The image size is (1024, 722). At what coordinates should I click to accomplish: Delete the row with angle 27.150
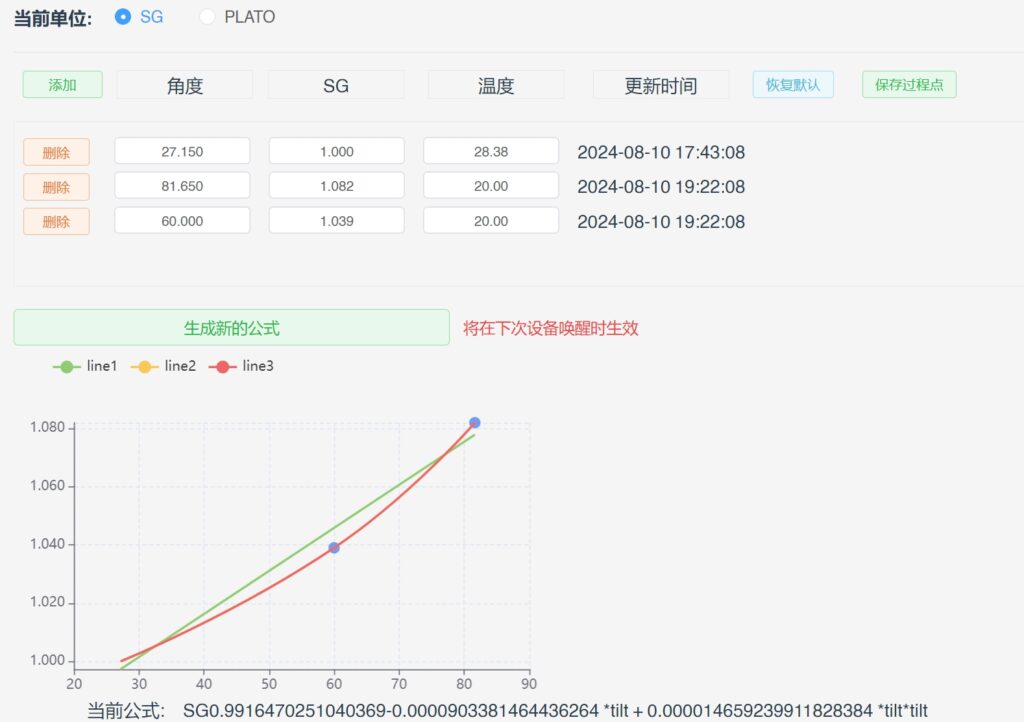point(56,152)
